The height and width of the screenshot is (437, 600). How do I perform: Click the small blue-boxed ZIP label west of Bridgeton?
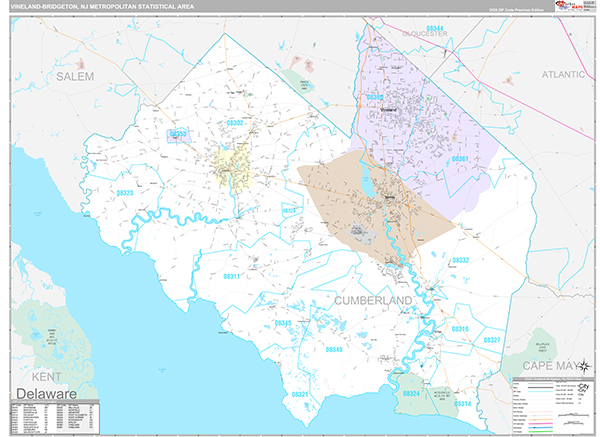click(178, 134)
